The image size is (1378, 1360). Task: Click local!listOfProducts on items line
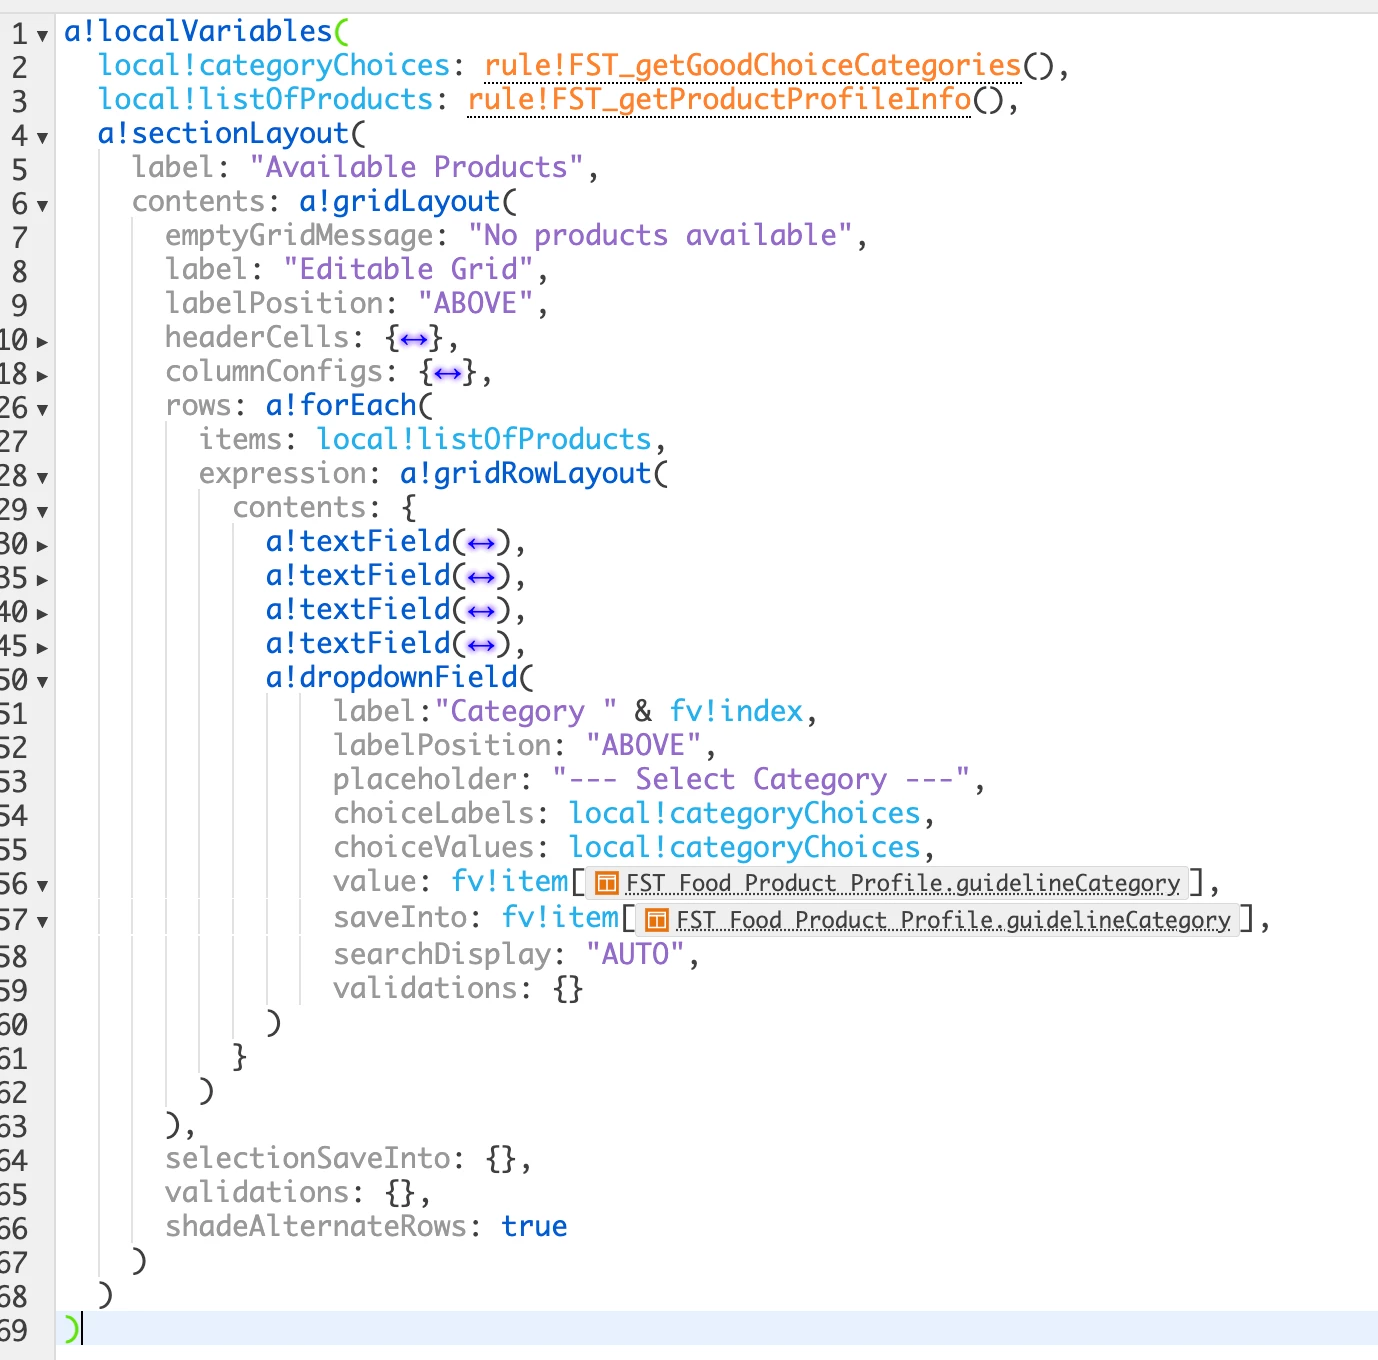coord(484,440)
